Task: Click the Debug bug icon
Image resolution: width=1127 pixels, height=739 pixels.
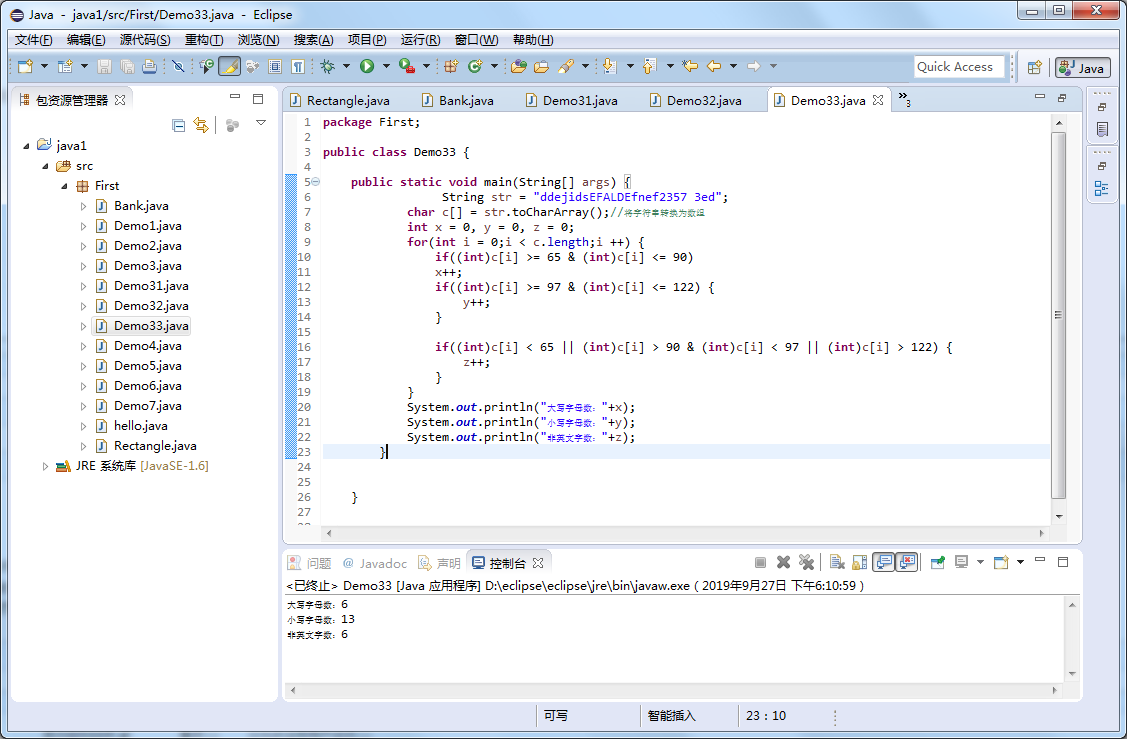Action: 328,66
